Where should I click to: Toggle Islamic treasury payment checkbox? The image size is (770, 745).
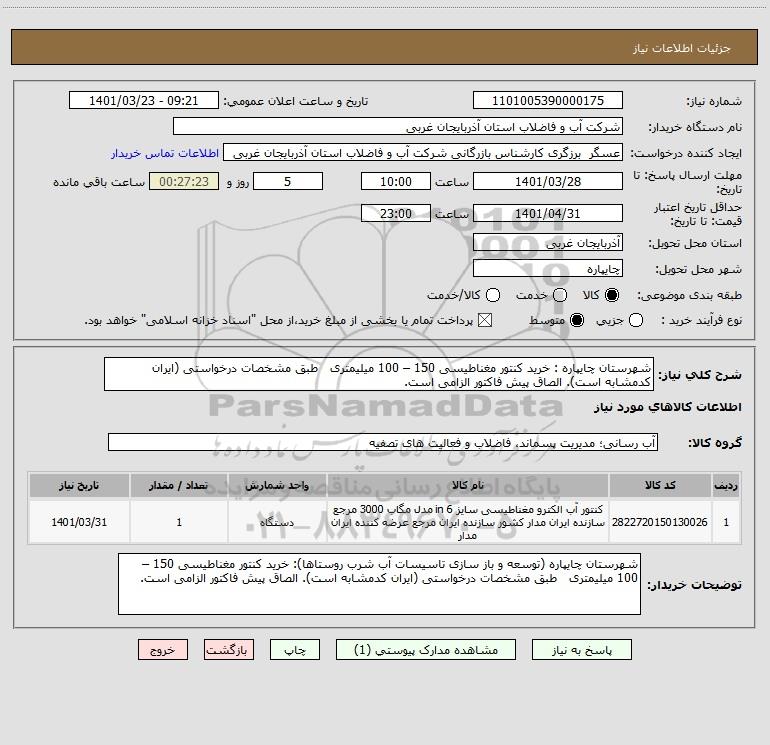click(485, 320)
